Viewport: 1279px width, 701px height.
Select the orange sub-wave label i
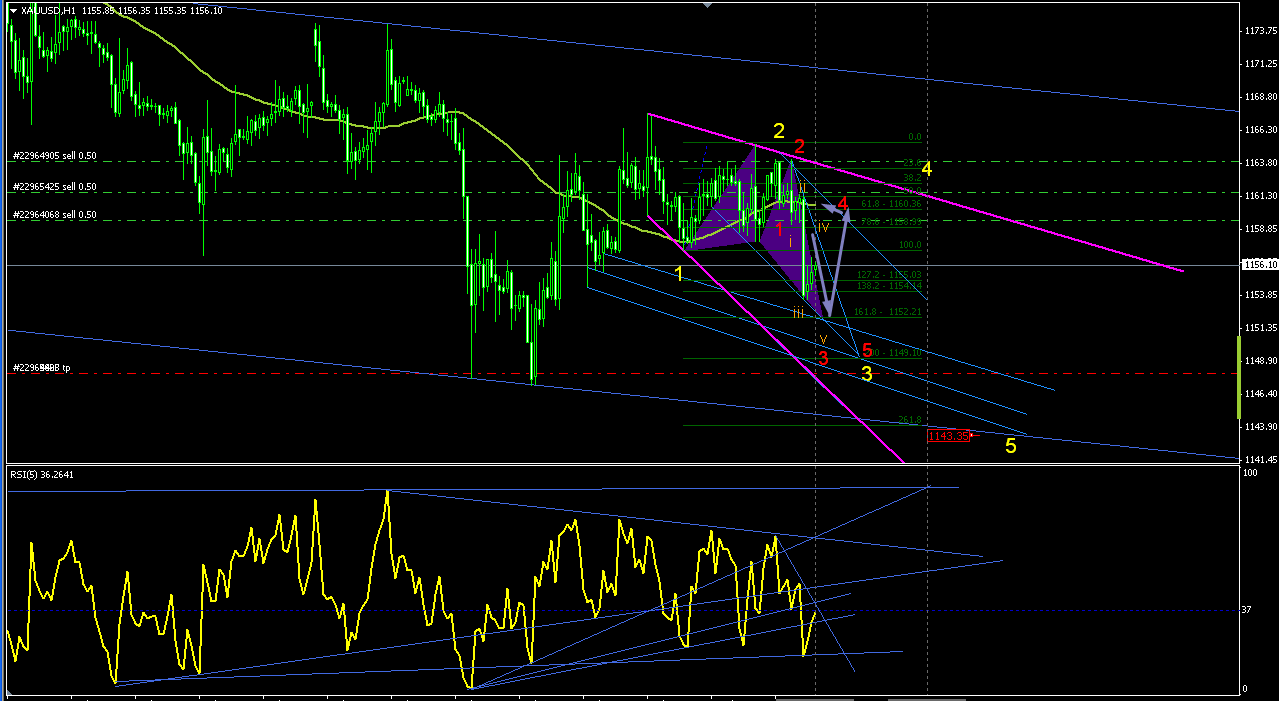790,241
